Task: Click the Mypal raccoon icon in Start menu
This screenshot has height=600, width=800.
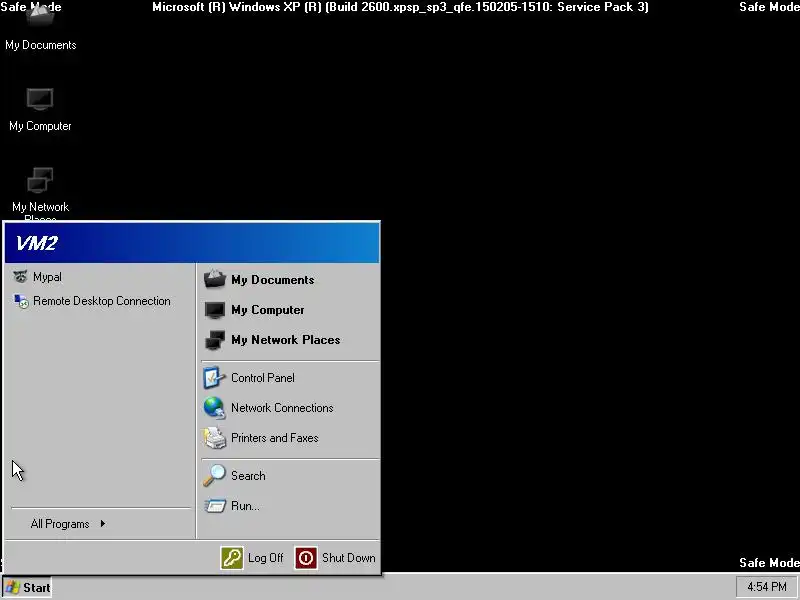Action: click(20, 277)
